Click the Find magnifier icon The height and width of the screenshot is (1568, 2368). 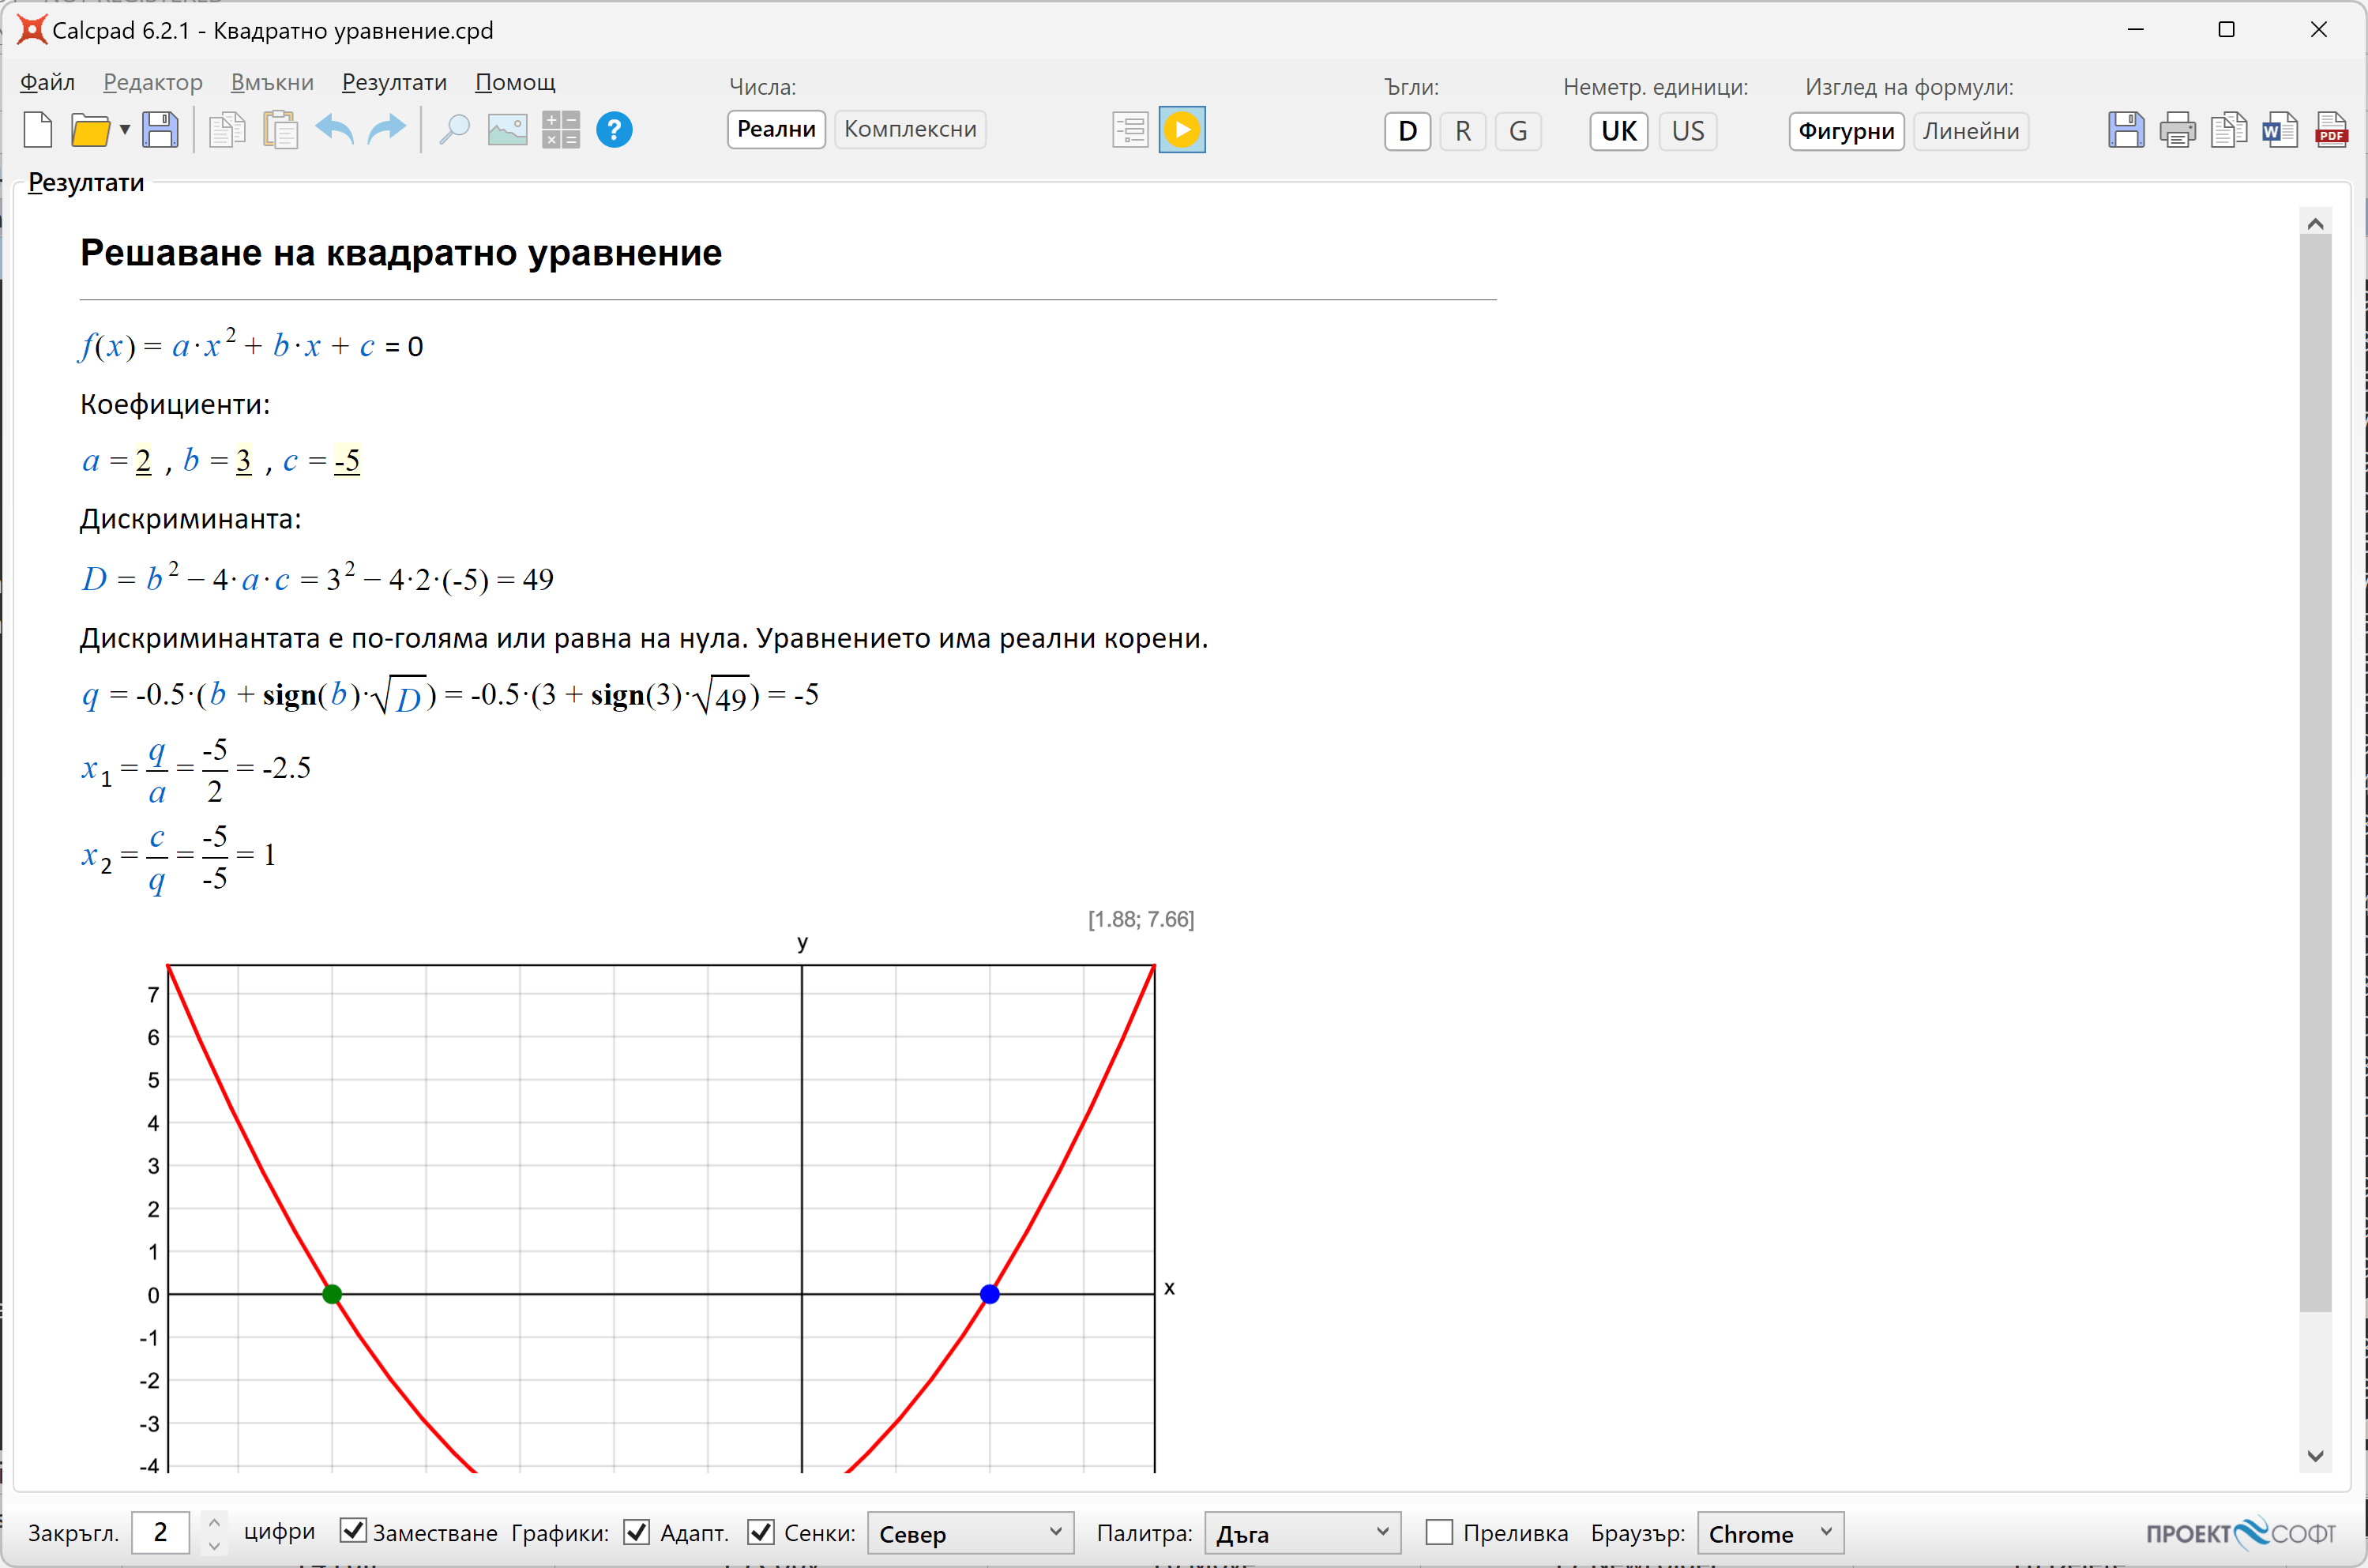click(x=454, y=130)
